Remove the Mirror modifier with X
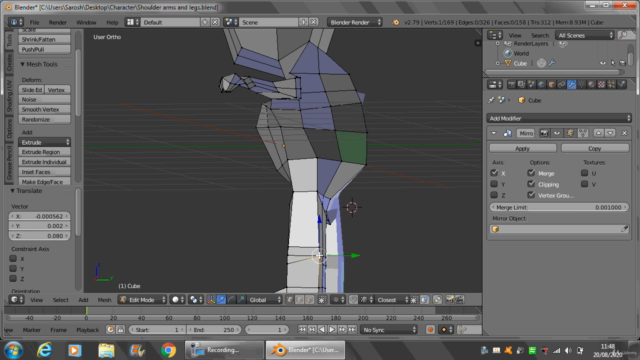 (x=624, y=133)
